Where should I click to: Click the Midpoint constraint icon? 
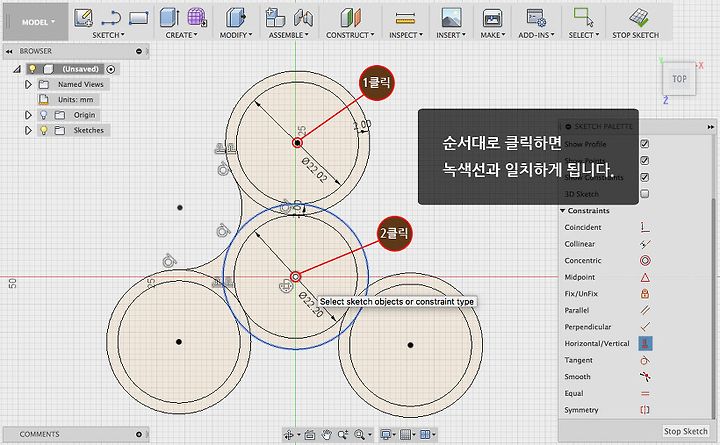coord(645,277)
